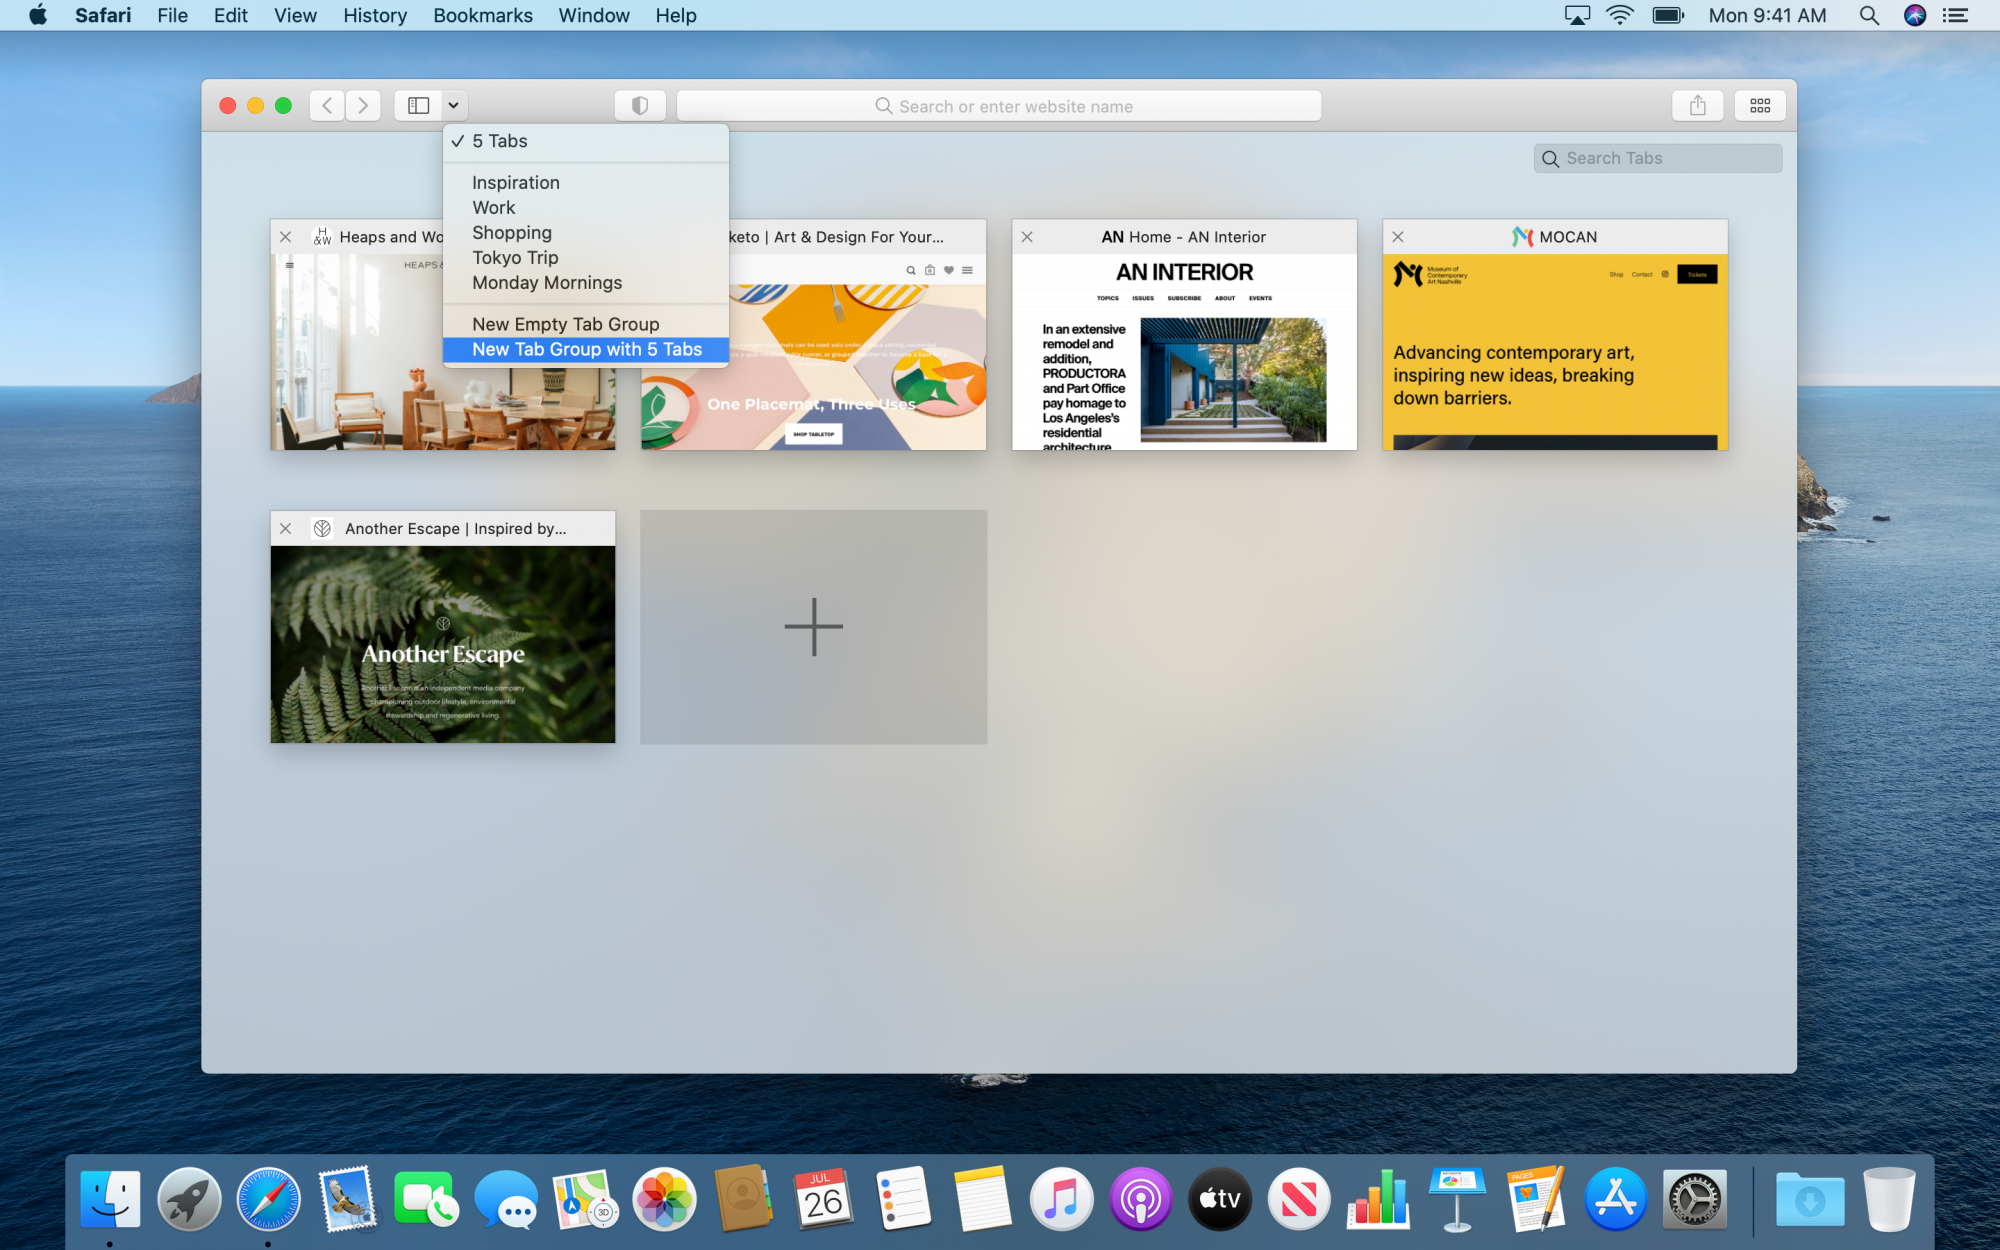Go forward with the forward arrow
Image resolution: width=2000 pixels, height=1250 pixels.
point(363,105)
